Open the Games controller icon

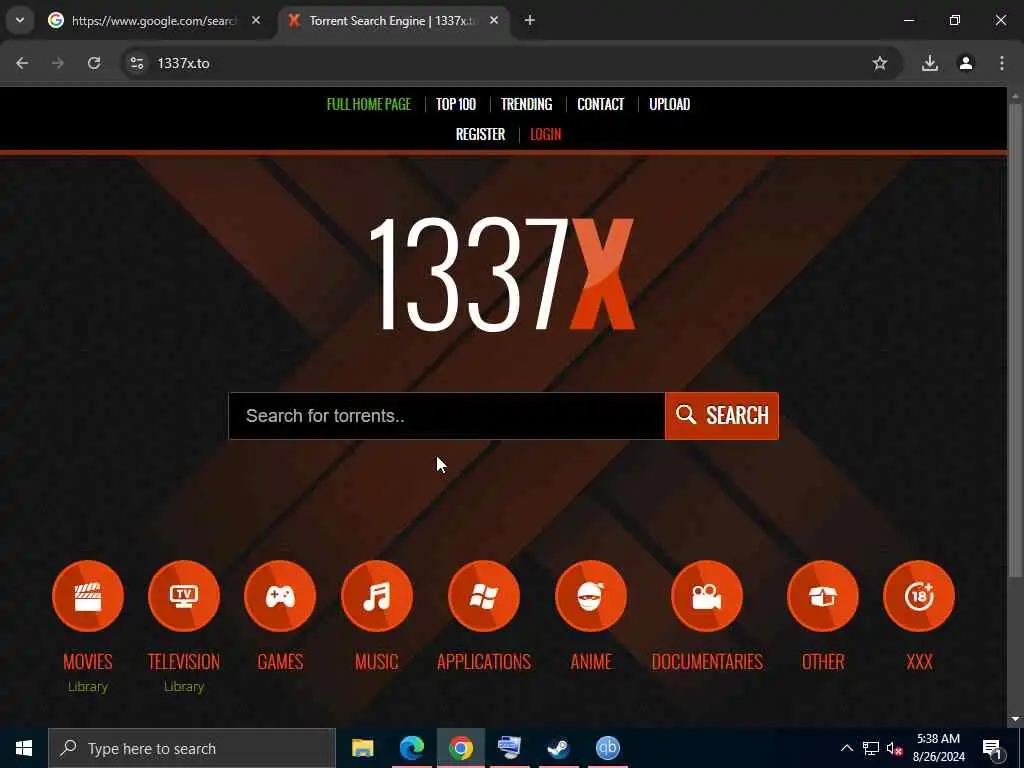click(x=280, y=596)
